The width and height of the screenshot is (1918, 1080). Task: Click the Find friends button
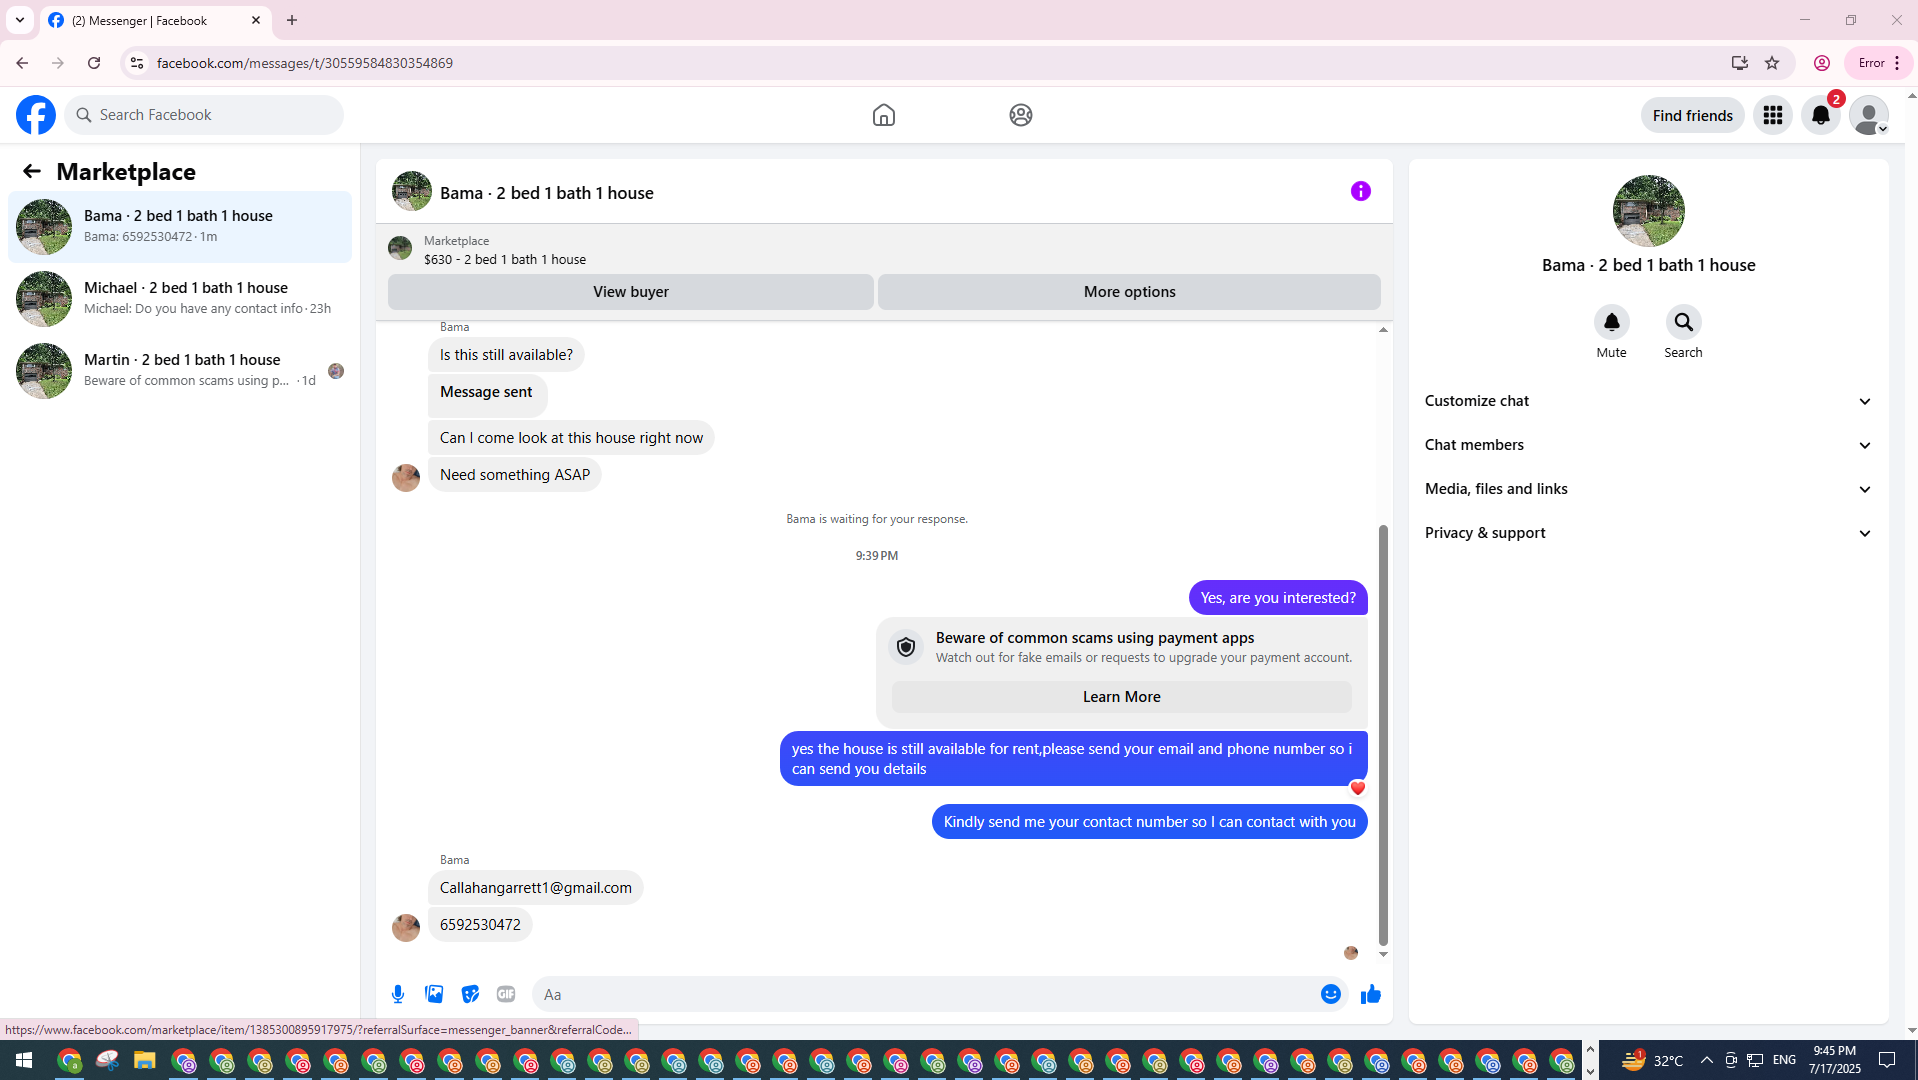[x=1692, y=115]
